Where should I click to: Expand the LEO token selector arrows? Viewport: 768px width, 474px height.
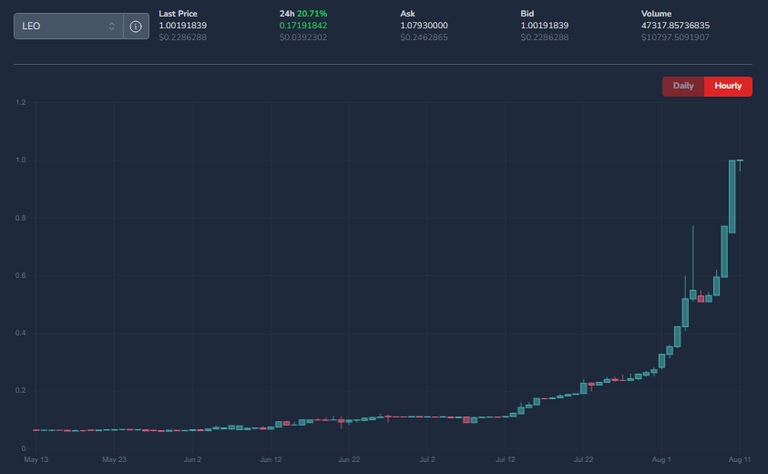click(112, 26)
